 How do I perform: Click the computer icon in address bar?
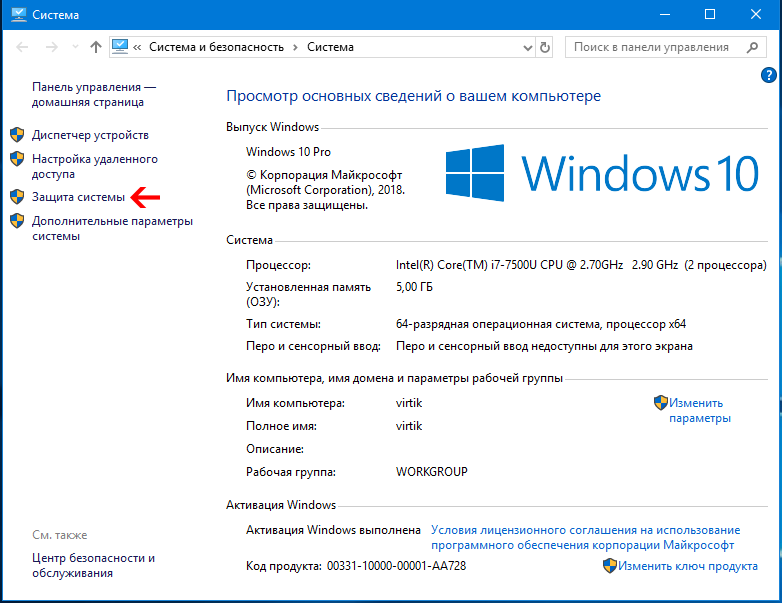(120, 47)
